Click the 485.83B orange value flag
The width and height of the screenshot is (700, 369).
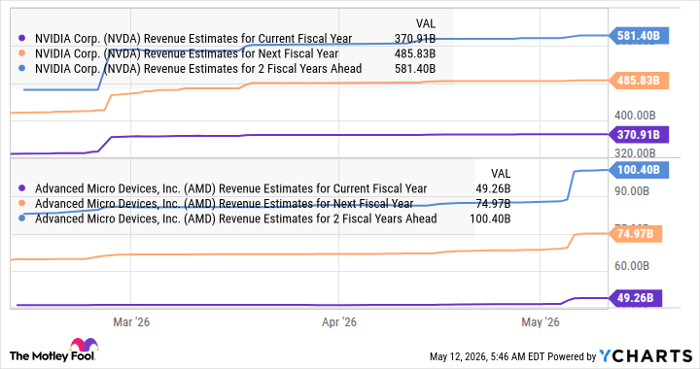click(639, 81)
